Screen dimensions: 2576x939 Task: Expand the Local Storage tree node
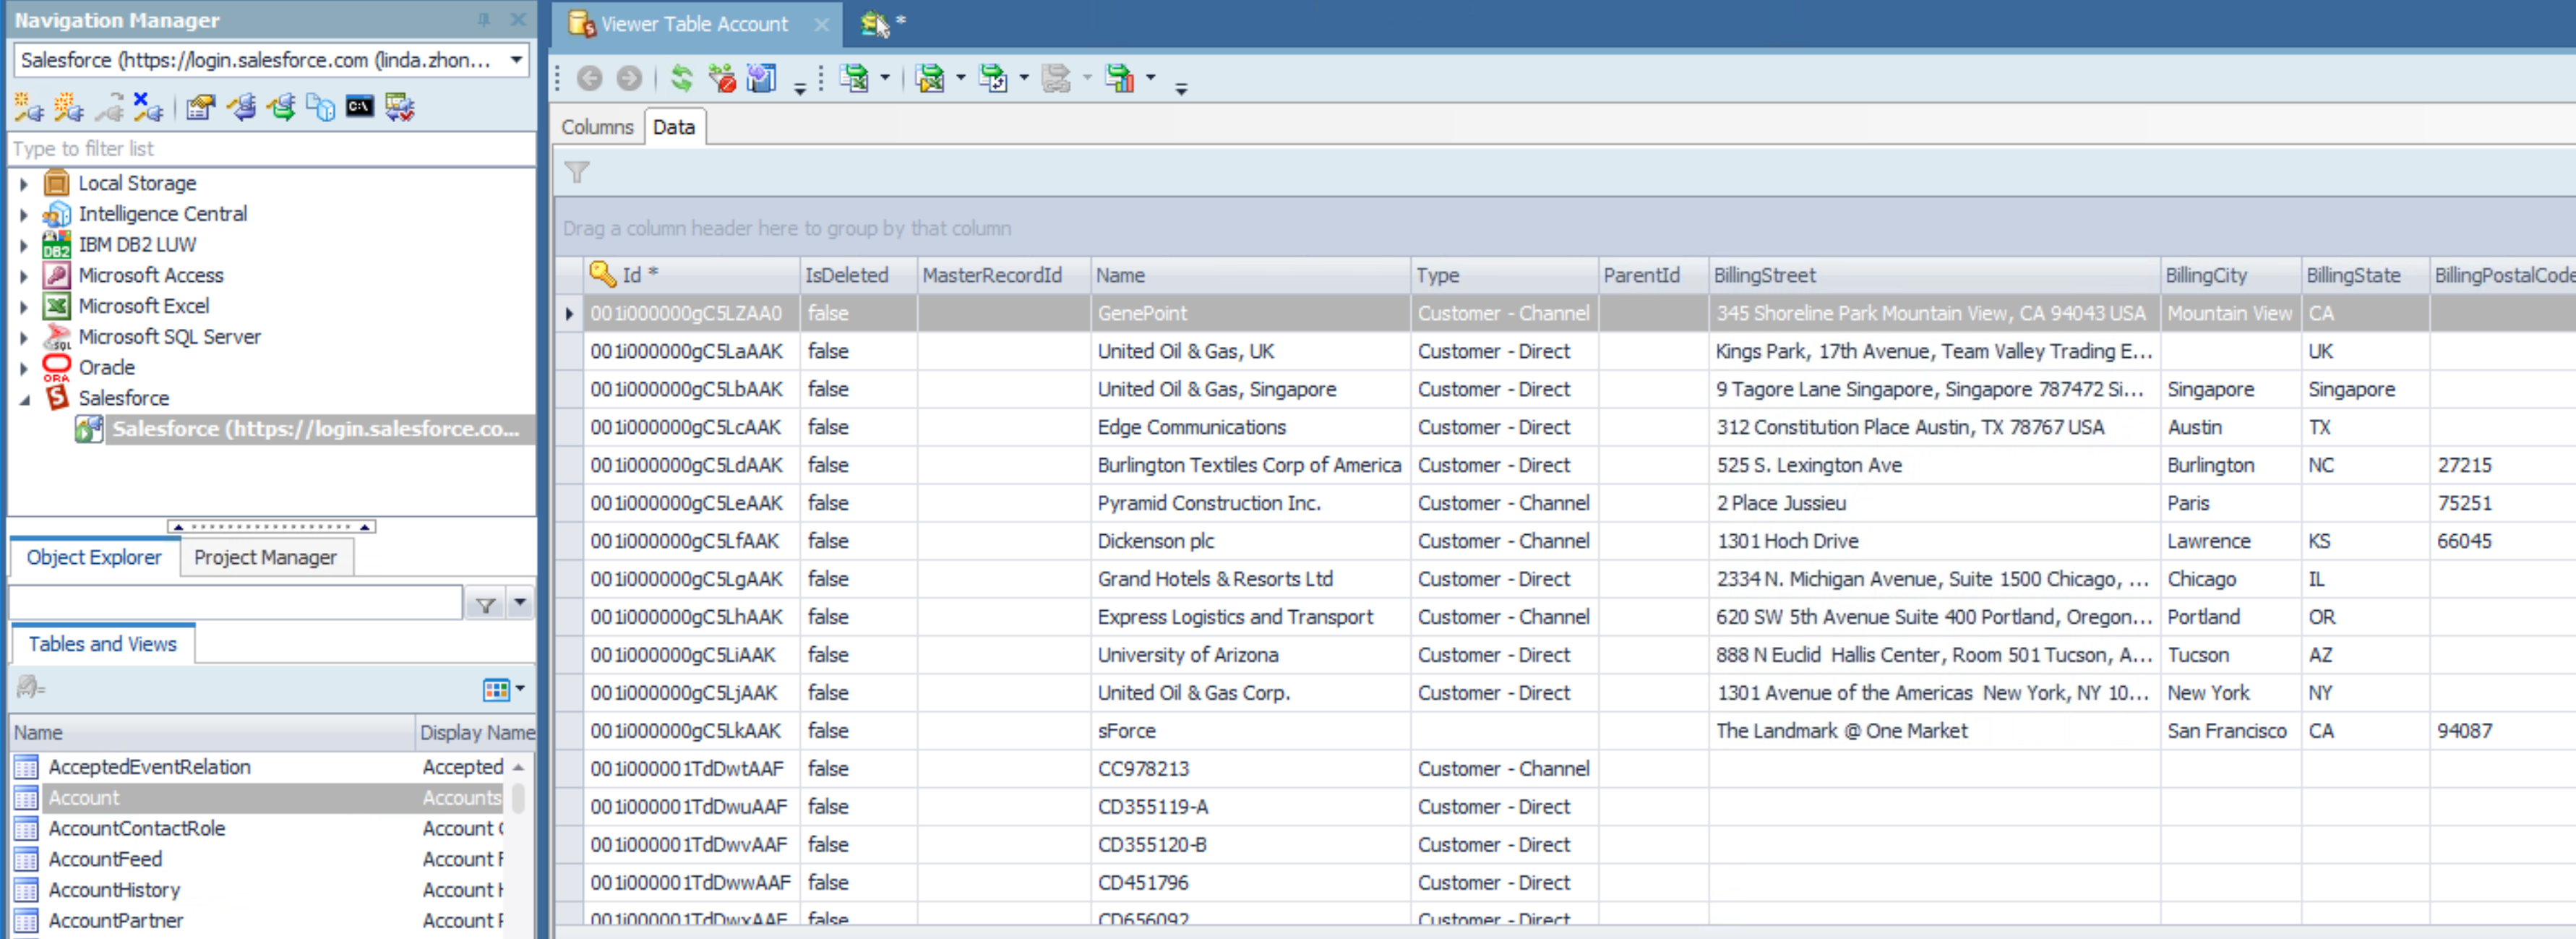click(24, 184)
